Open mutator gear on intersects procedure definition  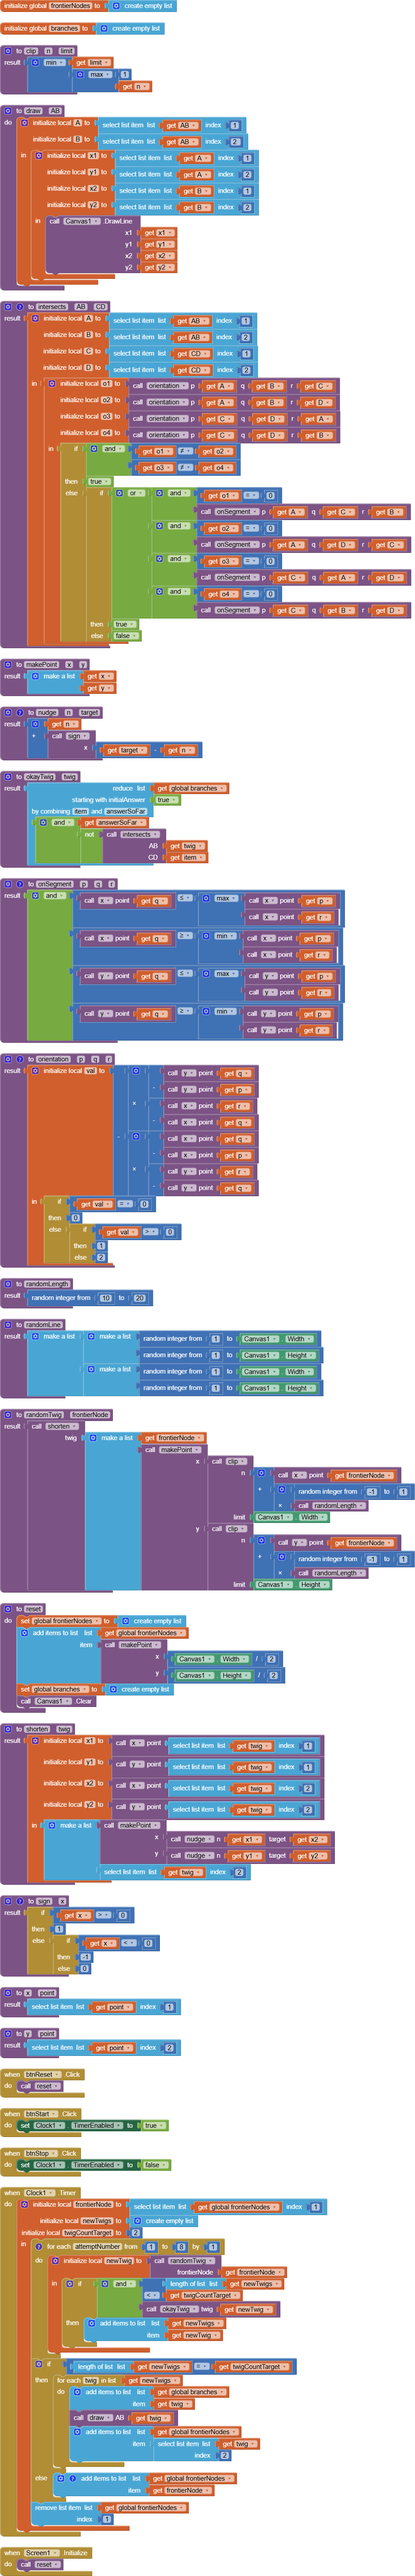(x=8, y=306)
